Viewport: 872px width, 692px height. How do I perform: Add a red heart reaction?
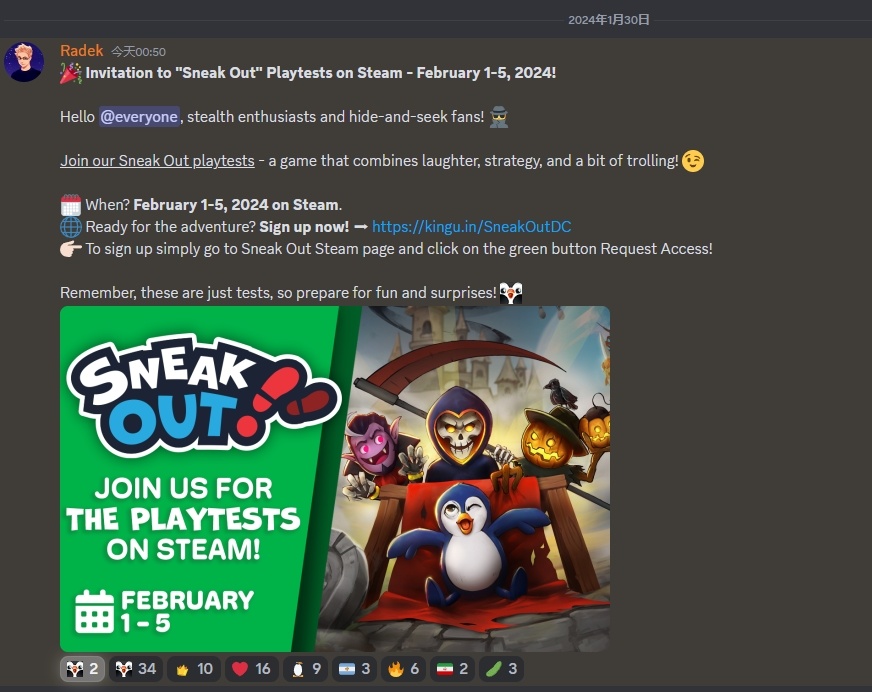(252, 669)
